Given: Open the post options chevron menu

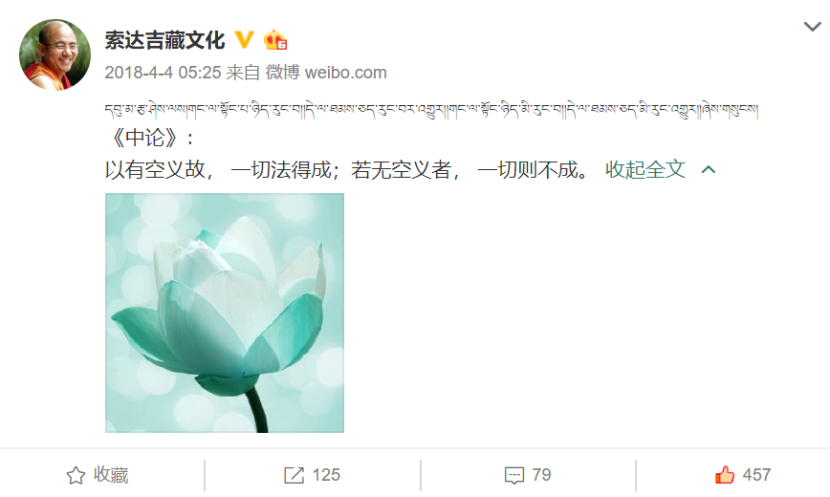Looking at the screenshot, I should coord(812,26).
